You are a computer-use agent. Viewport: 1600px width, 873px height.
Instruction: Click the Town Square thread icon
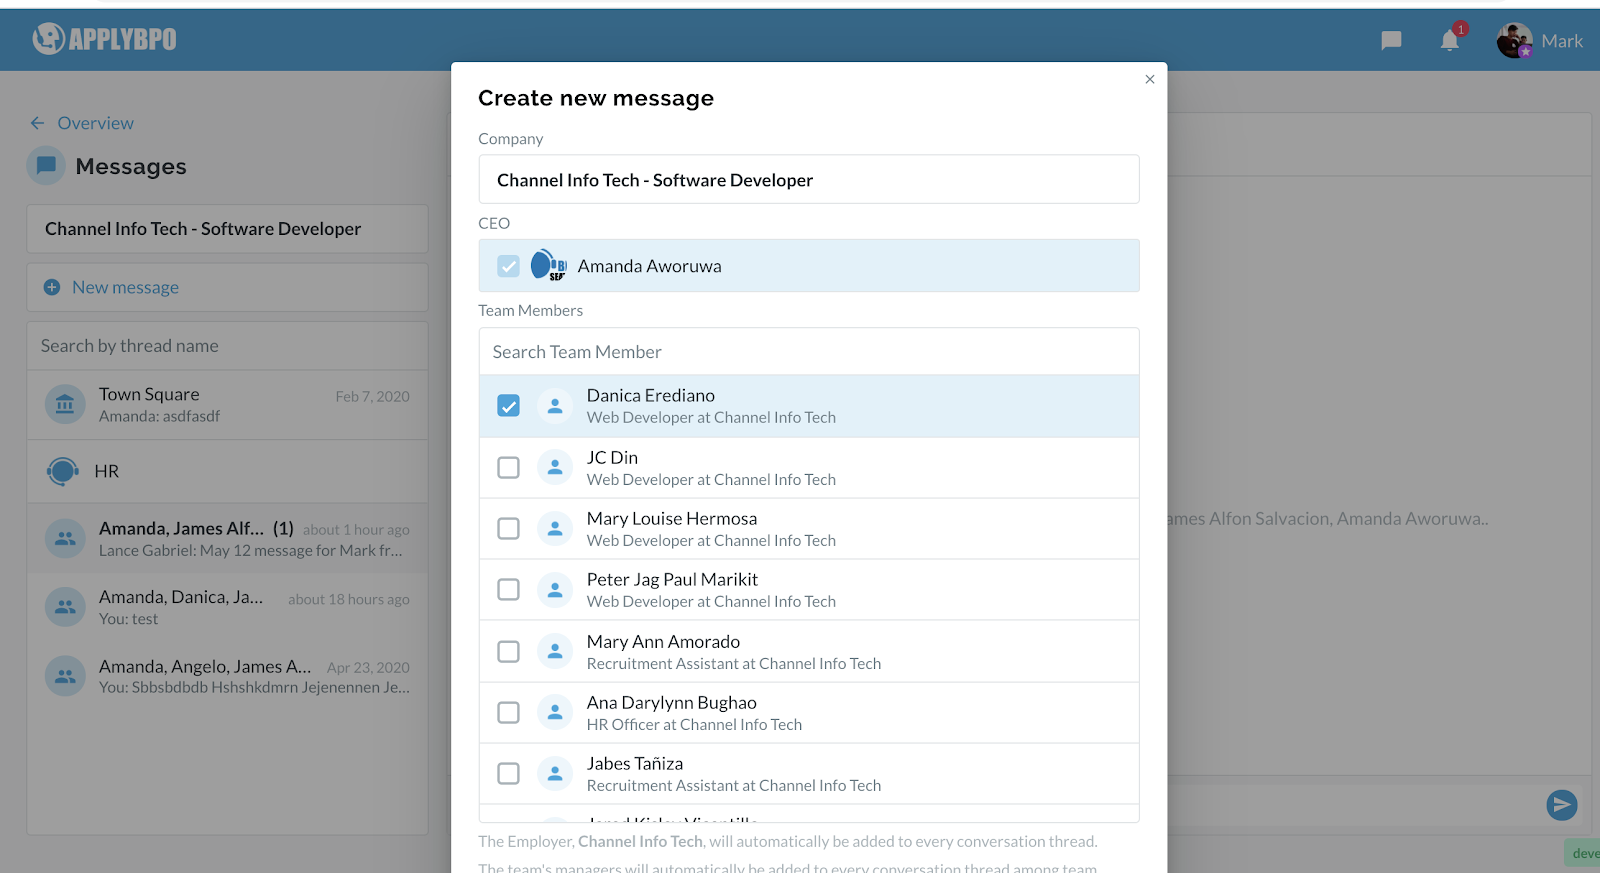point(65,405)
